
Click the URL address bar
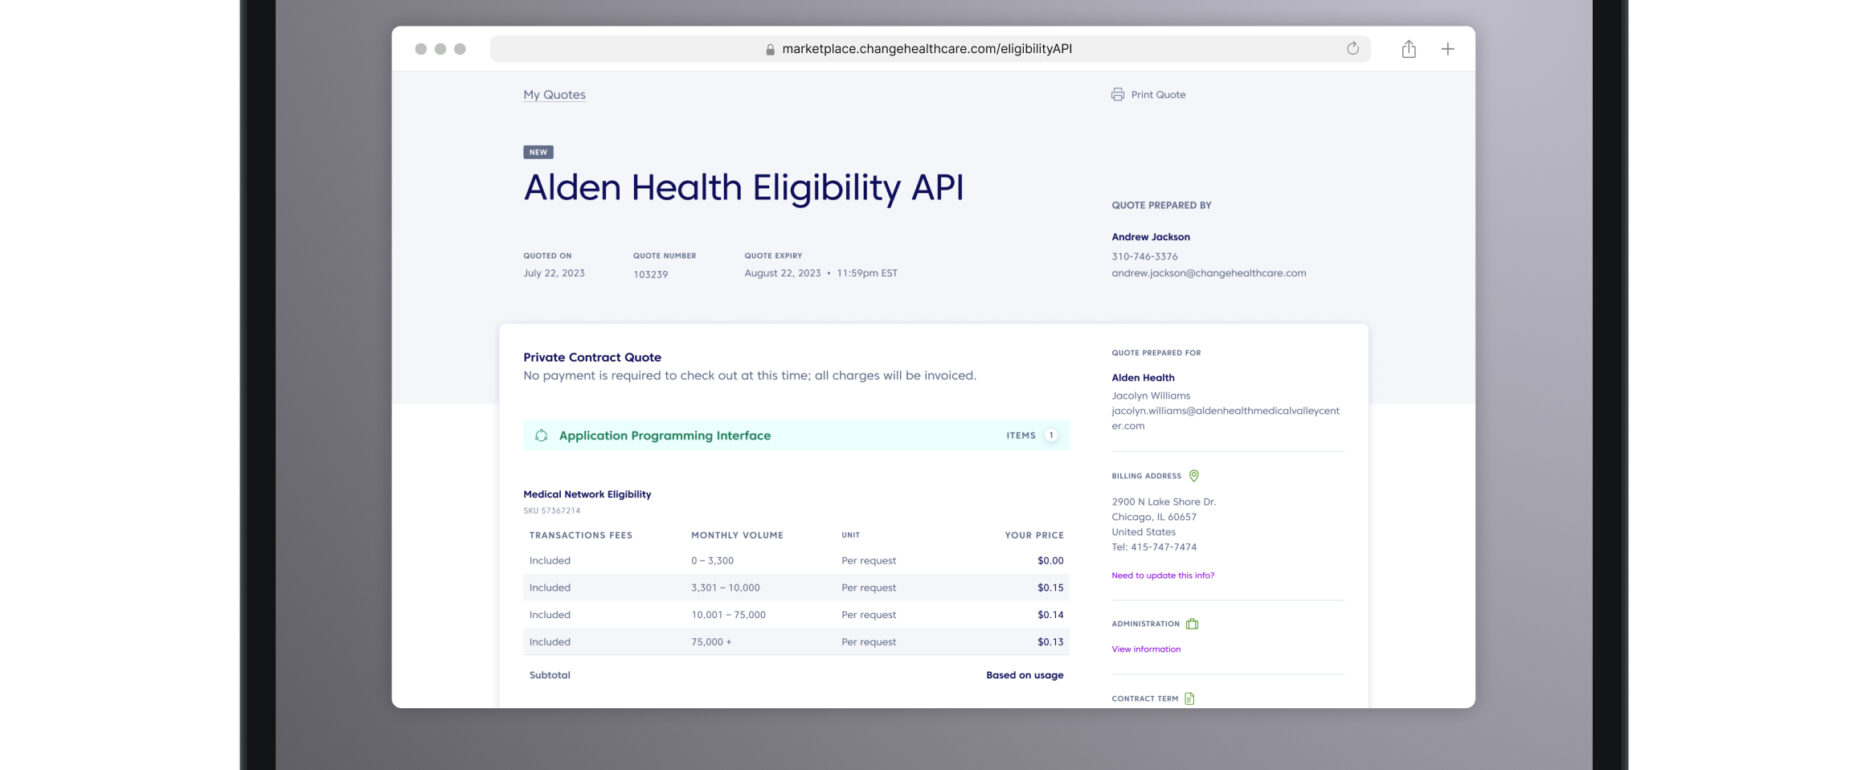pos(927,49)
